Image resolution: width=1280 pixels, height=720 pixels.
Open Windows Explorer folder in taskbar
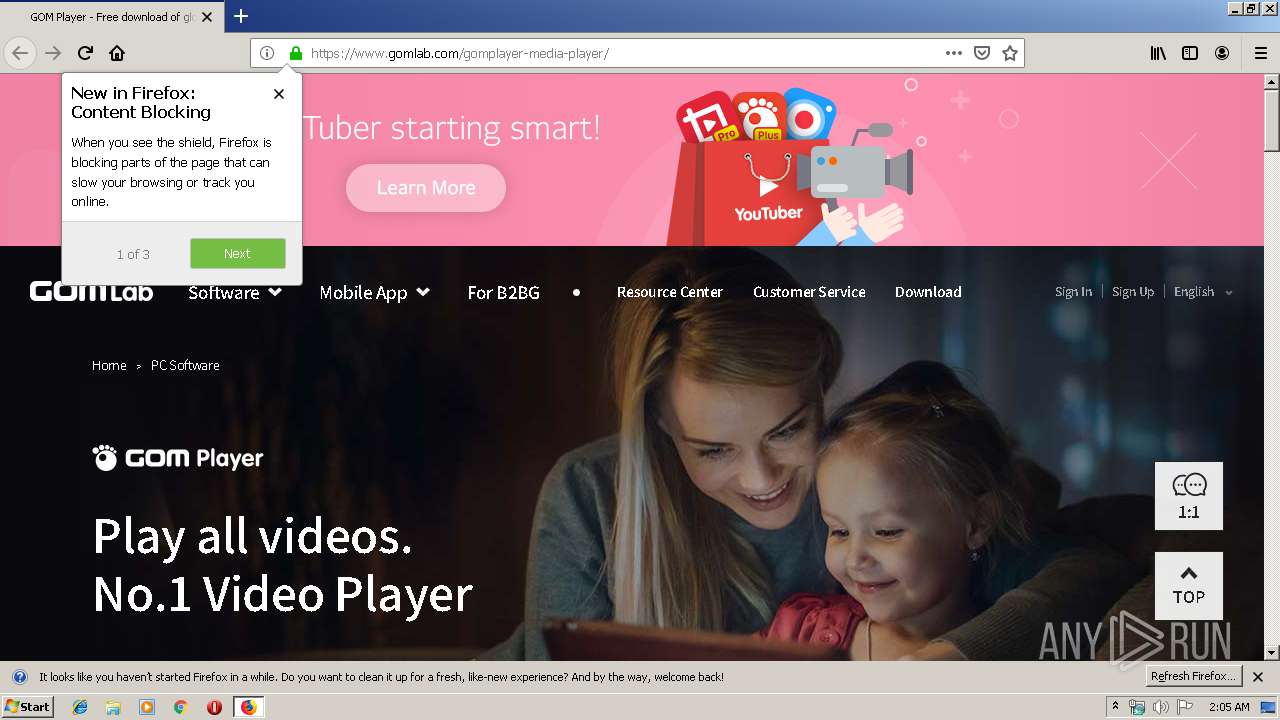[x=113, y=707]
